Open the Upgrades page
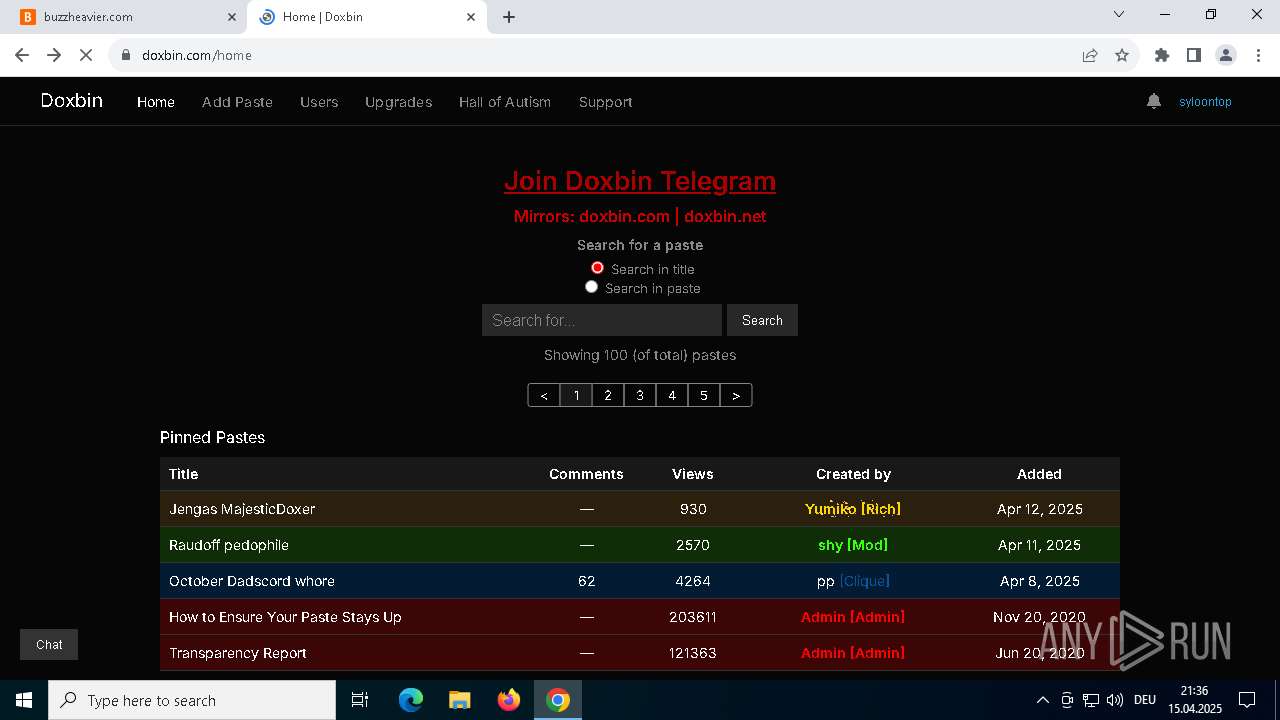This screenshot has width=1280, height=720. point(398,102)
